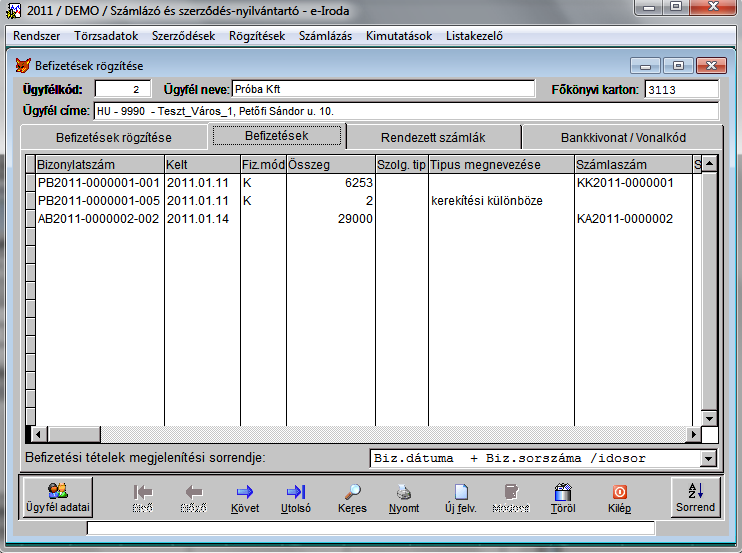Delete record using Töröl icon
The image size is (742, 553).
562,496
